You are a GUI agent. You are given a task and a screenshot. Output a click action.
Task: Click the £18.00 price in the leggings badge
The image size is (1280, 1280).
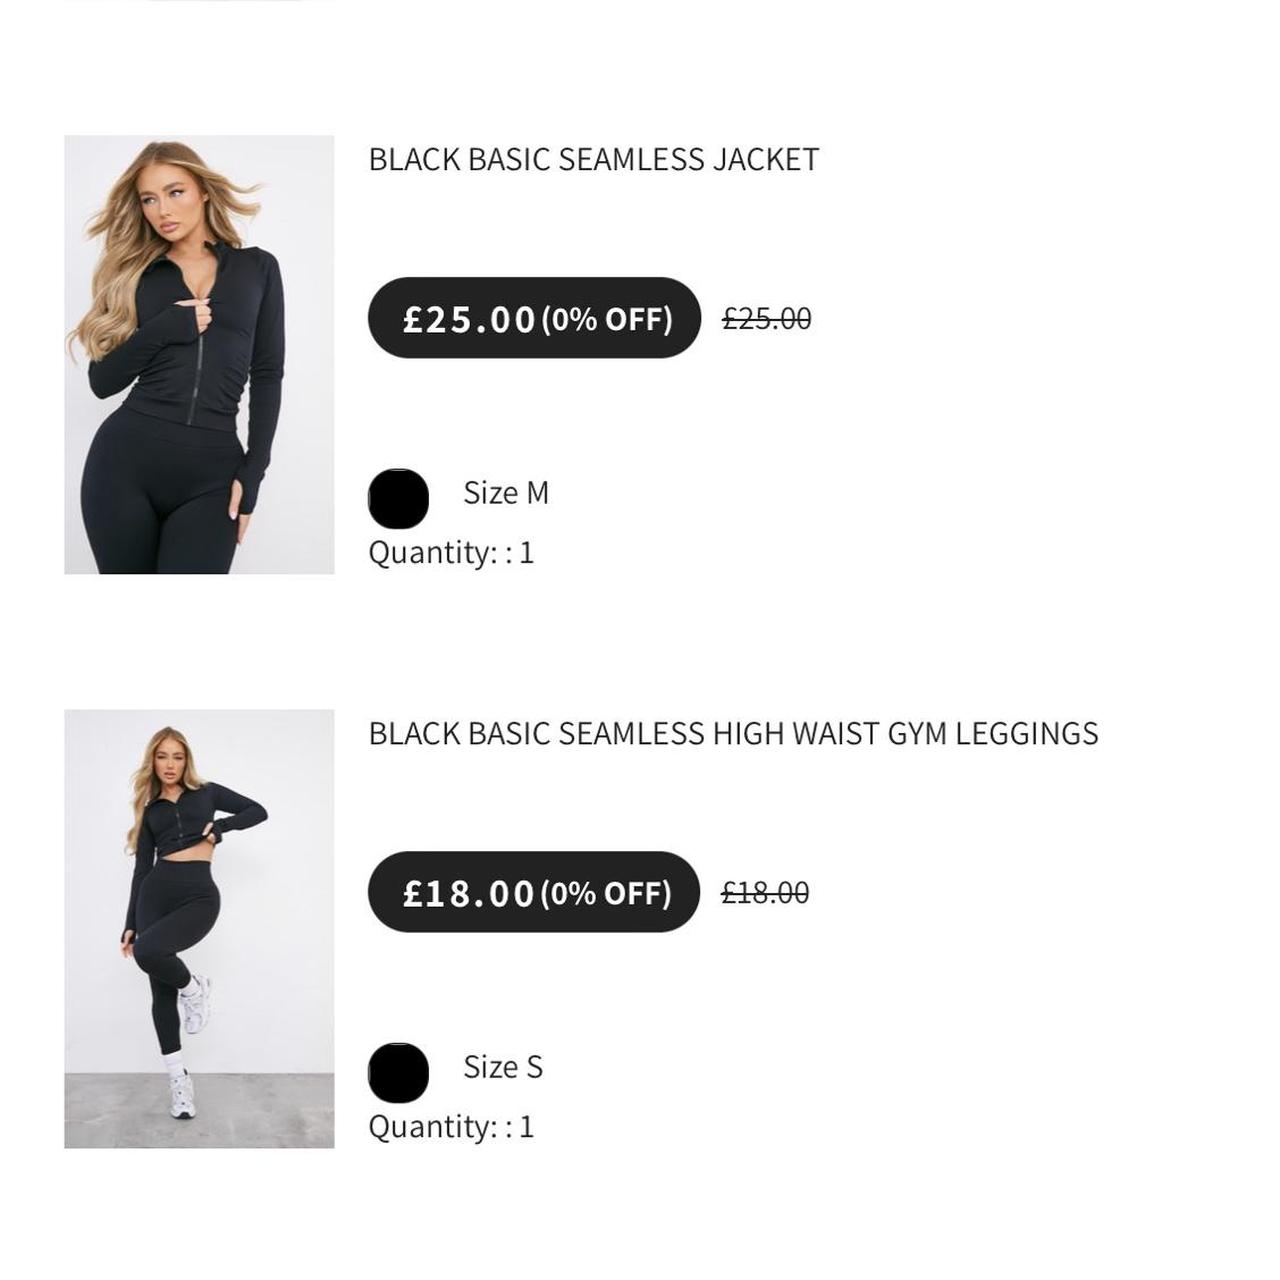click(469, 893)
